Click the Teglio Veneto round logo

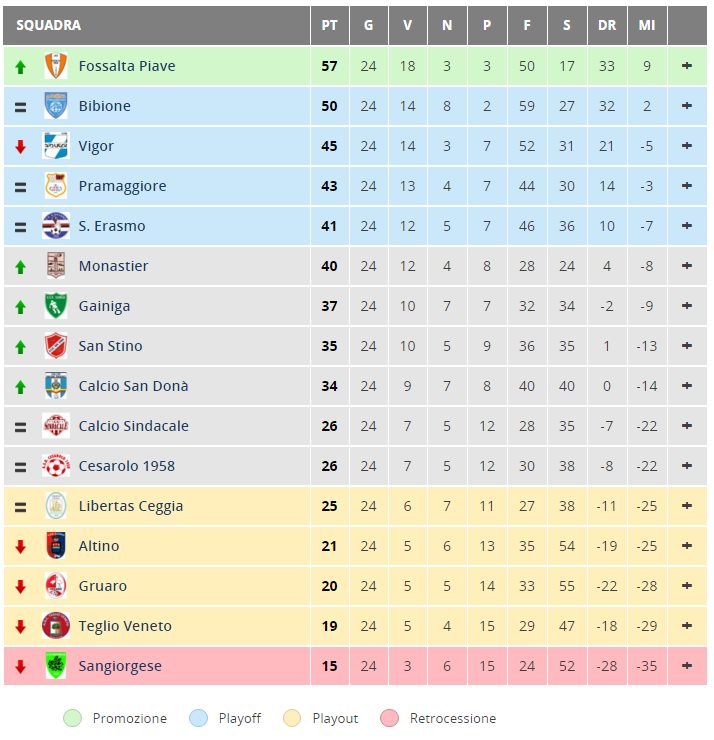[x=56, y=626]
